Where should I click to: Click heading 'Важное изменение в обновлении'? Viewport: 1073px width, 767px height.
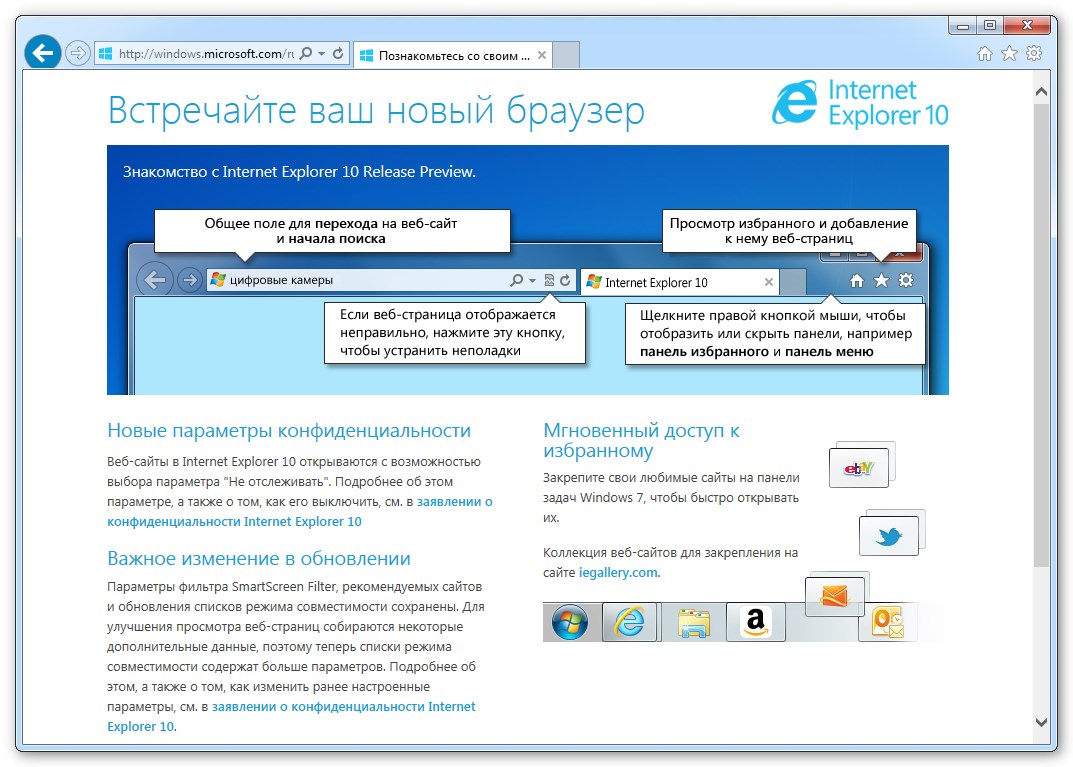[259, 558]
